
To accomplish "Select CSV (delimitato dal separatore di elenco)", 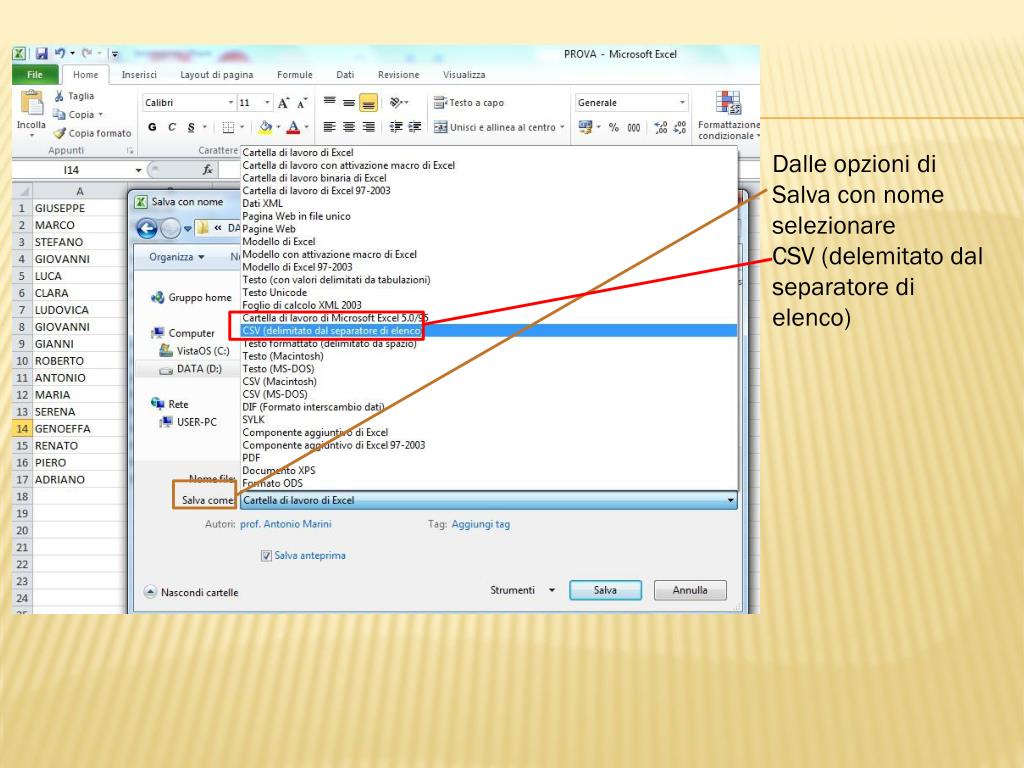I will pos(488,330).
